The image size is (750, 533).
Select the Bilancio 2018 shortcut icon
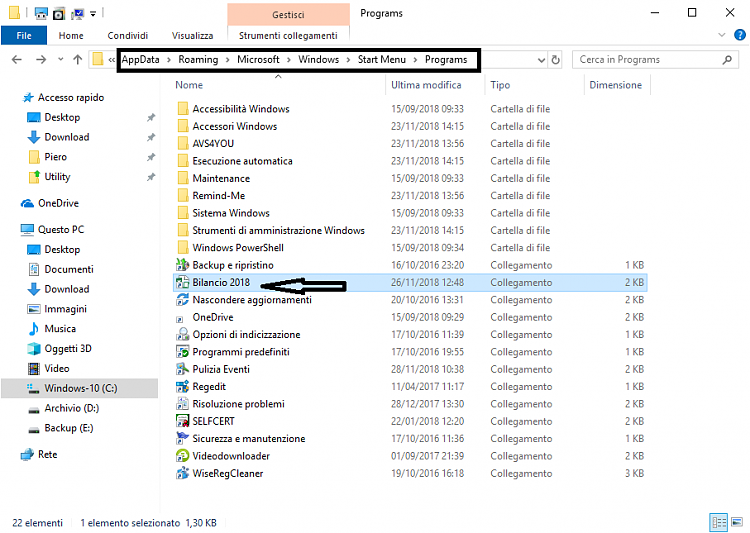(182, 282)
